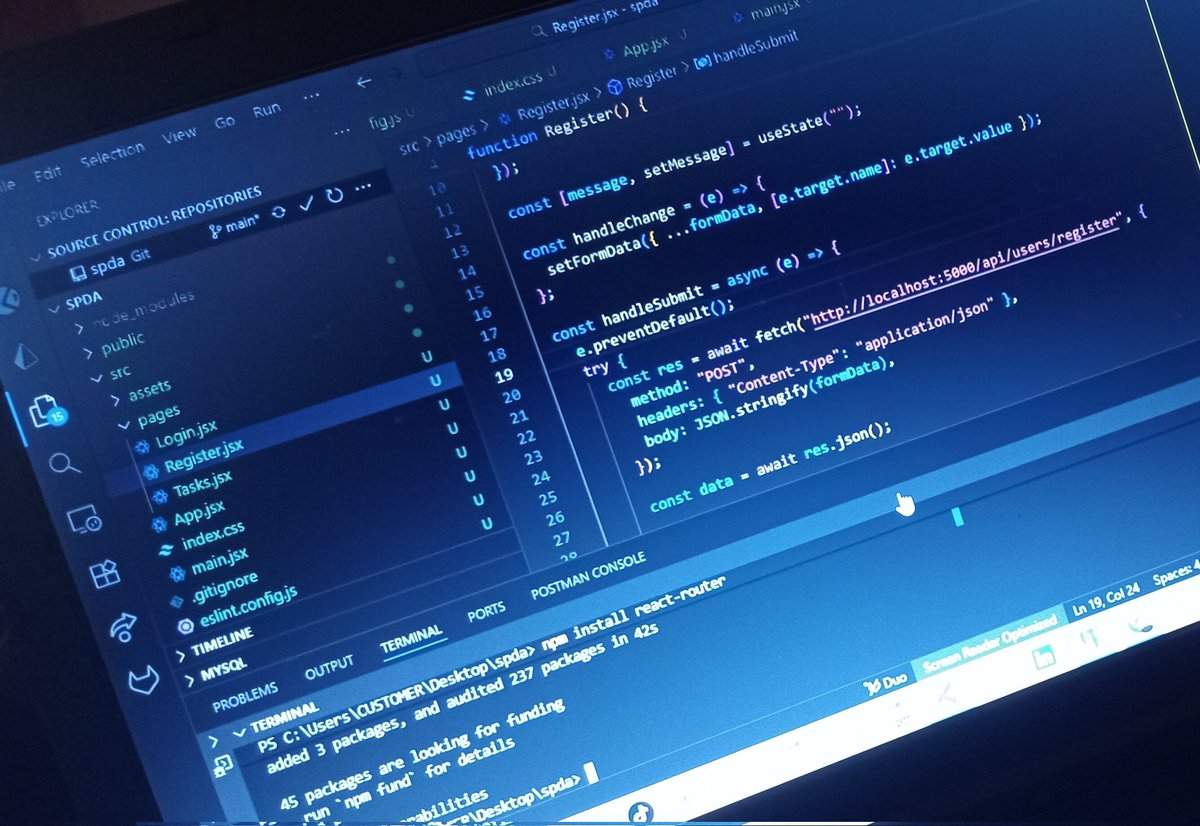Open the more actions ellipsis next to refresh

click(362, 187)
